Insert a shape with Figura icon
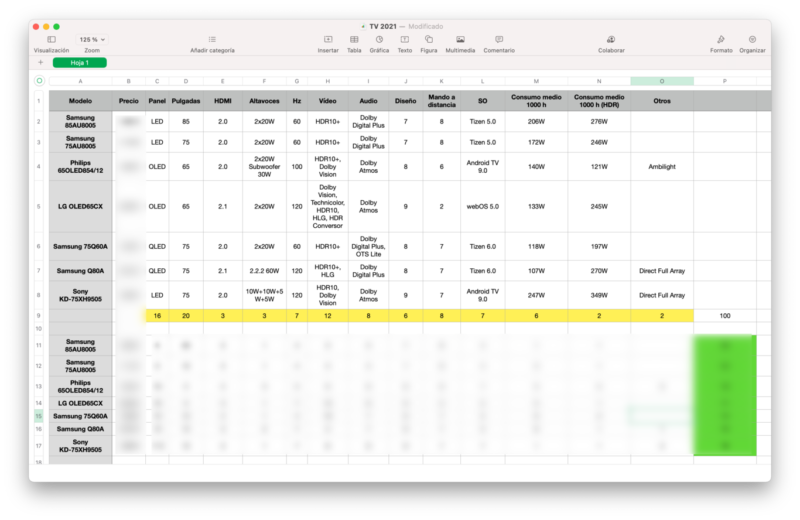This screenshot has height=520, width=800. click(428, 40)
